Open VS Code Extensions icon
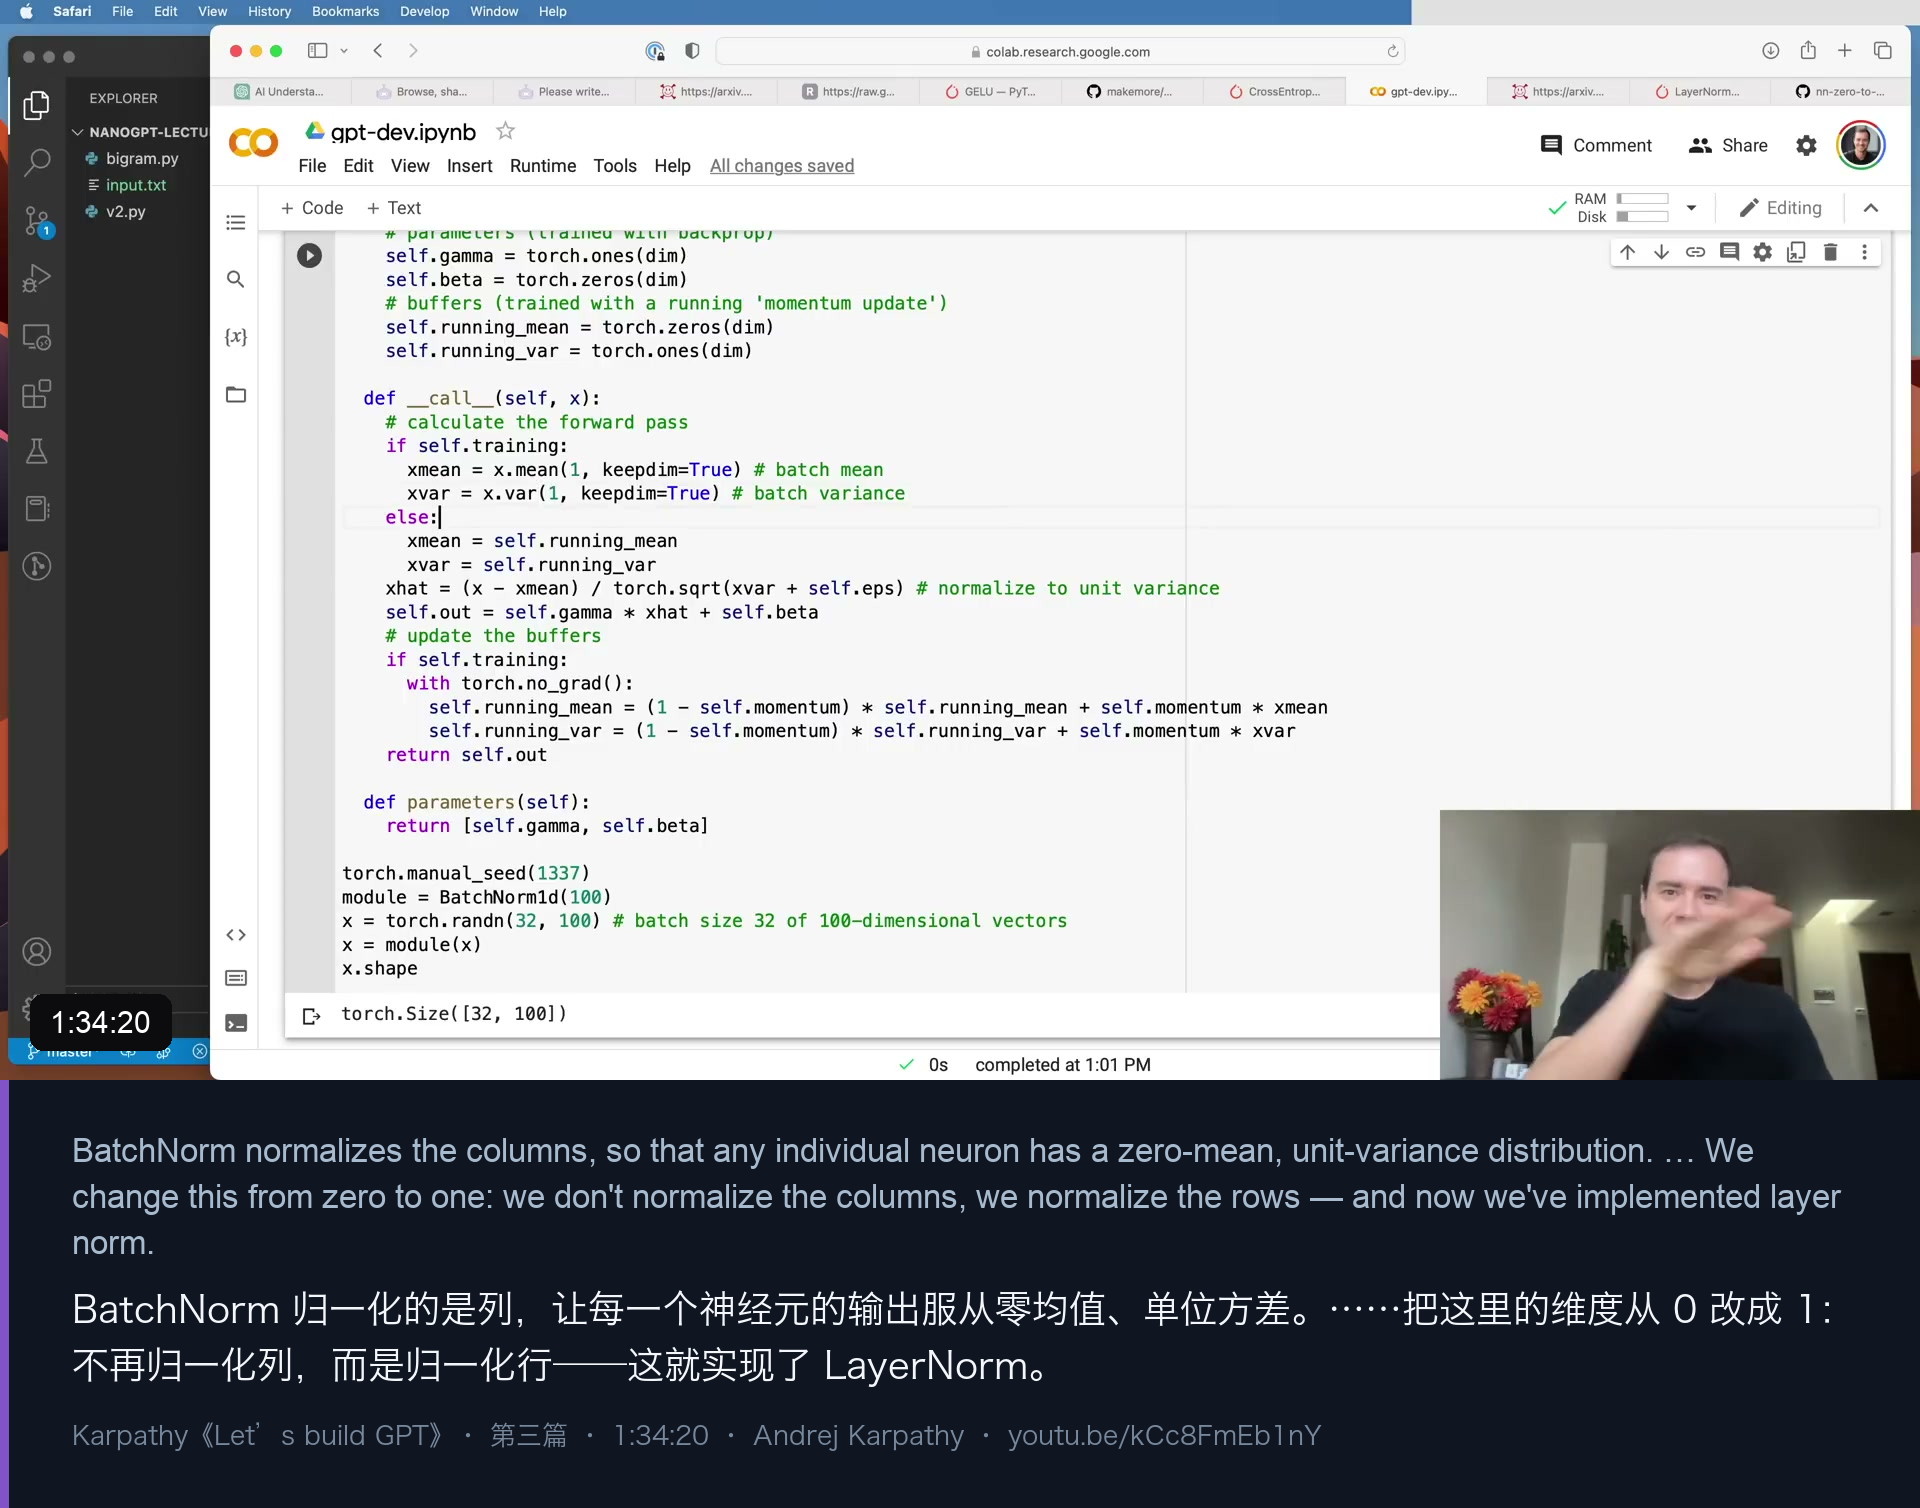Image resolution: width=1920 pixels, height=1508 pixels. point(37,394)
